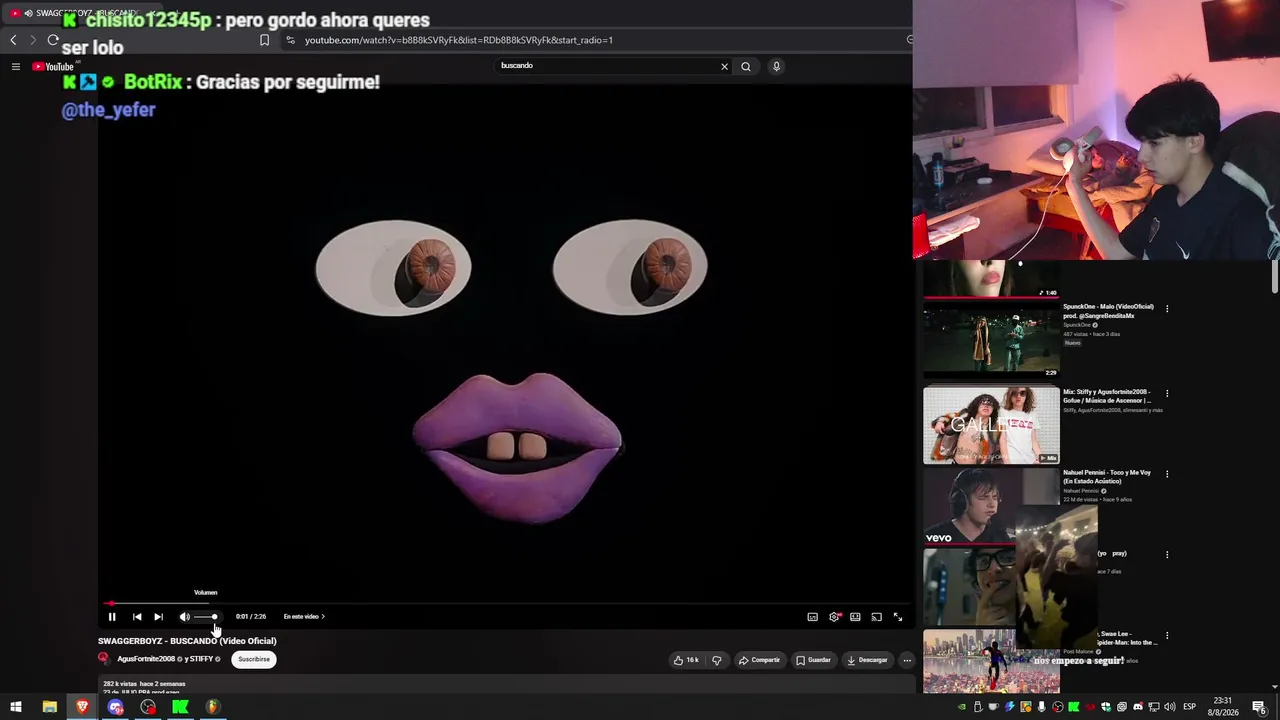Open File Explorer from taskbar

(x=49, y=707)
